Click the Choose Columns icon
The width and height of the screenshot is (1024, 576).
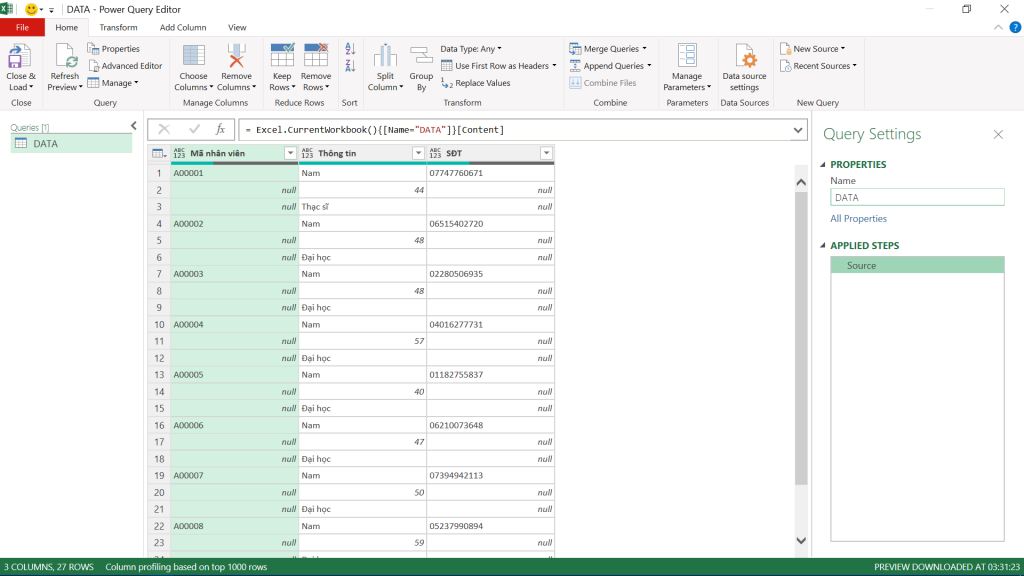tap(193, 56)
